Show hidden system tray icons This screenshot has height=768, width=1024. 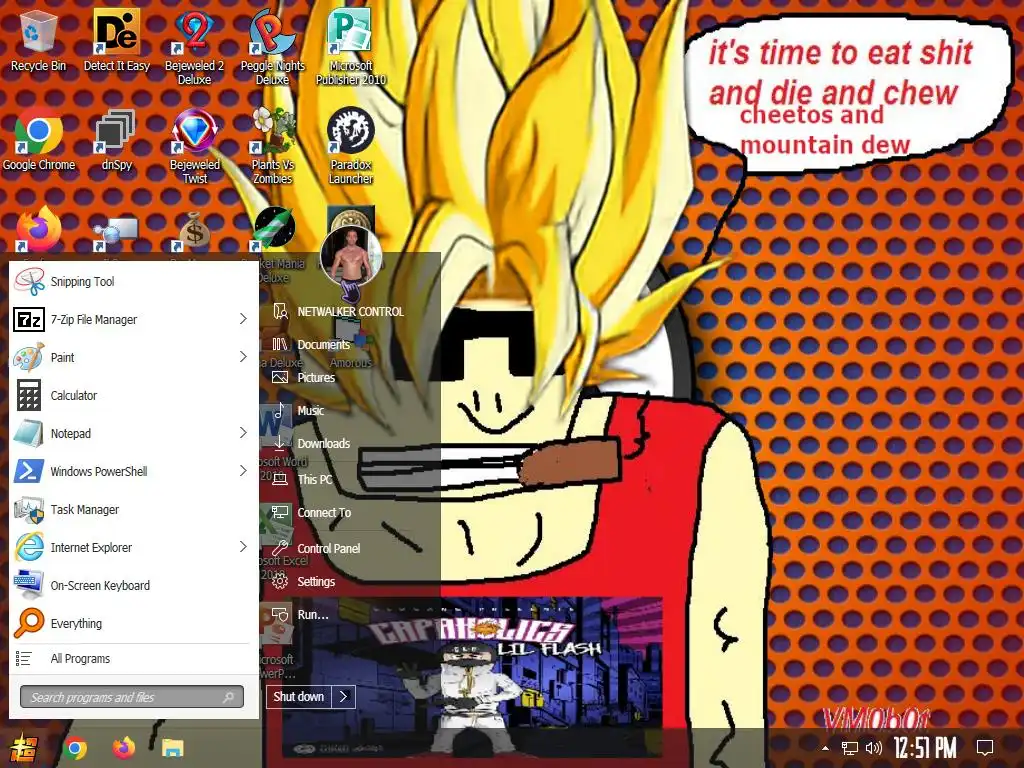click(x=825, y=748)
